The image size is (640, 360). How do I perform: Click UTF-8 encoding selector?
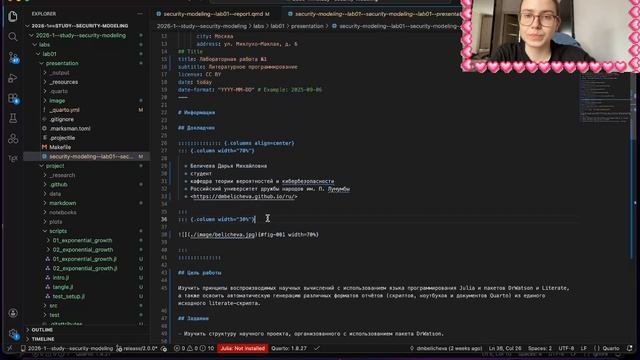pyautogui.click(x=567, y=349)
